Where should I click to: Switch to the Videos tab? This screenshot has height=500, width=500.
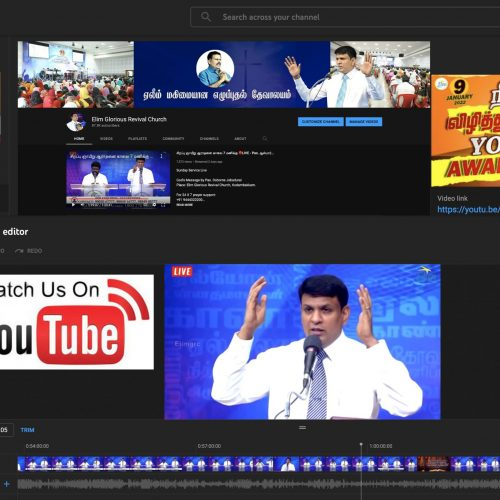click(x=106, y=138)
